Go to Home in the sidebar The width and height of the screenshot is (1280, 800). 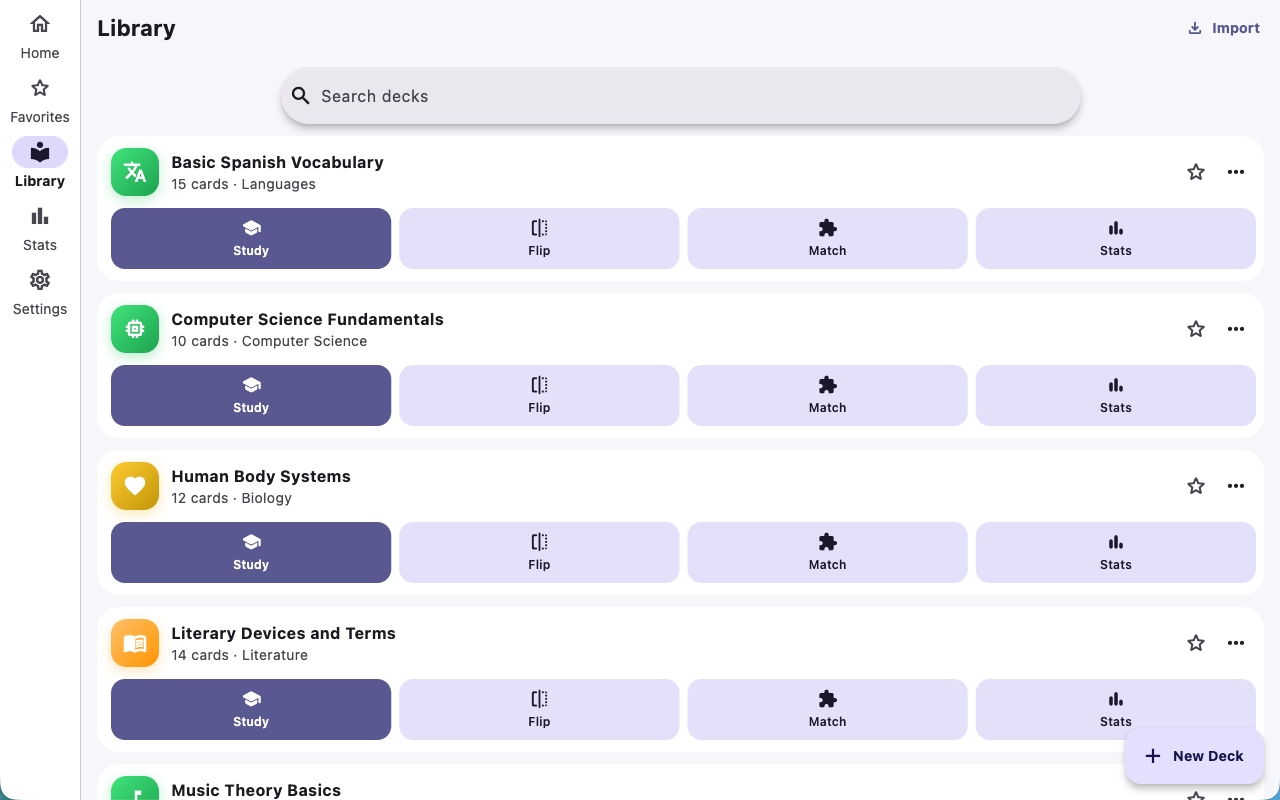click(40, 38)
